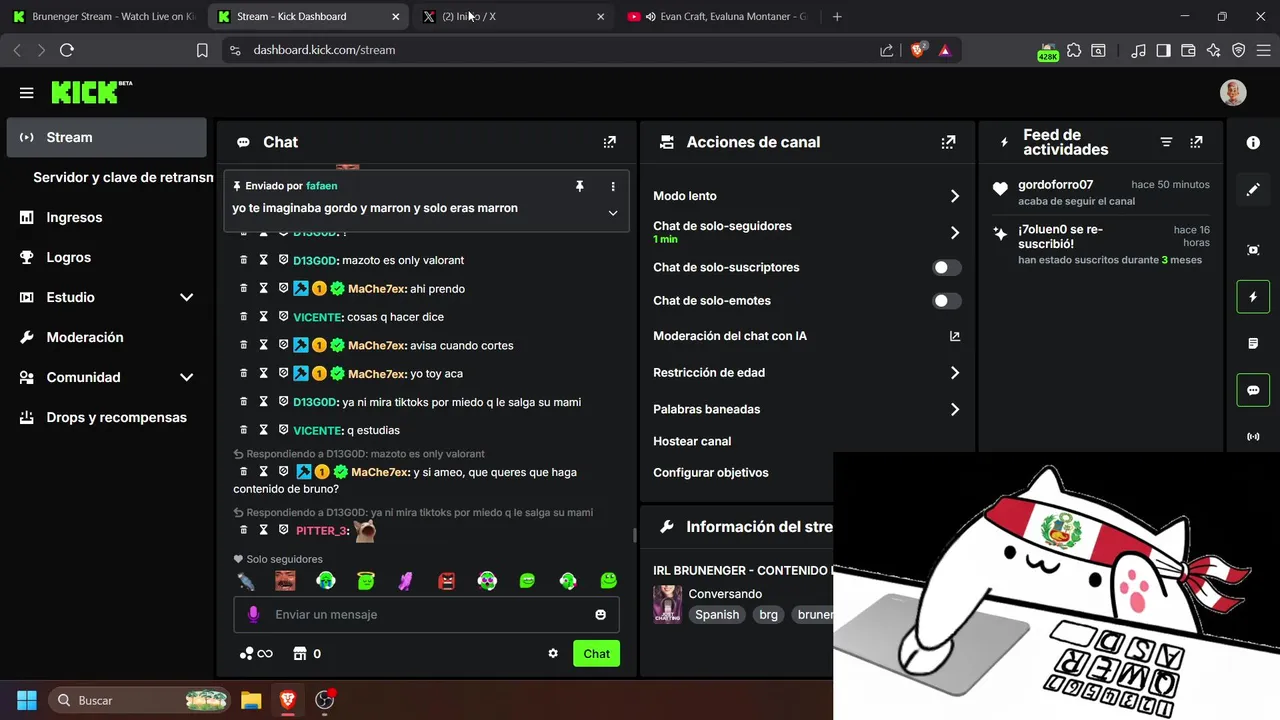Click Hostear canal
The image size is (1280, 720).
click(692, 441)
